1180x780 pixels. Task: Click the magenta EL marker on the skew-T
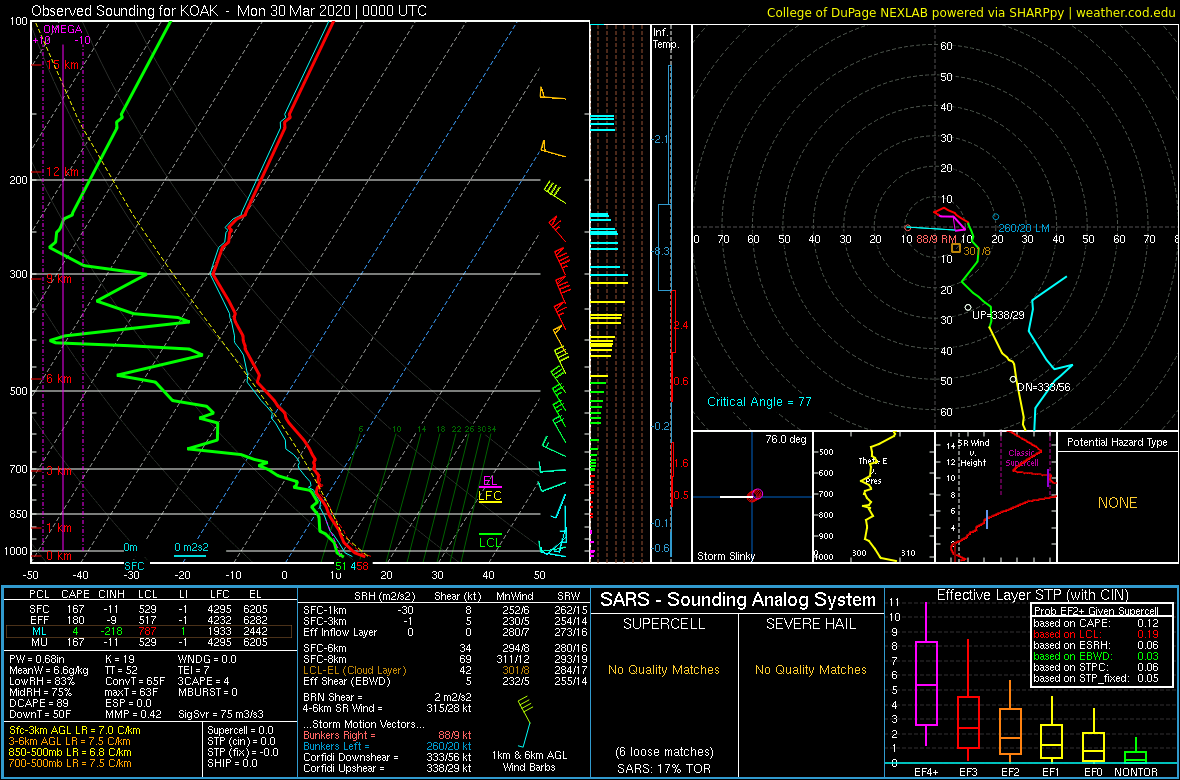coord(490,481)
